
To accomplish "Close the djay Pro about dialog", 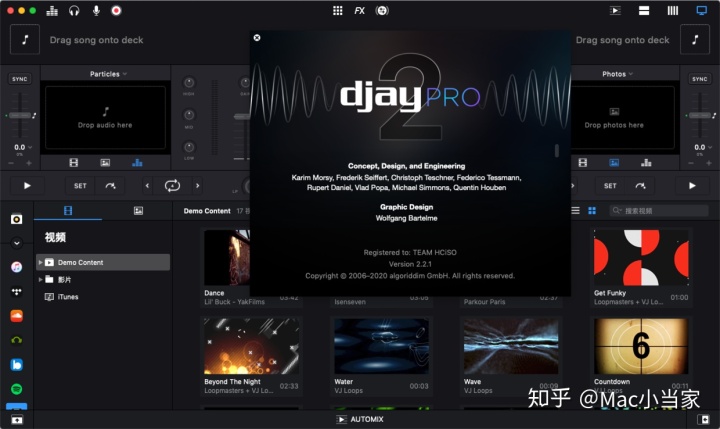I will pyautogui.click(x=257, y=38).
